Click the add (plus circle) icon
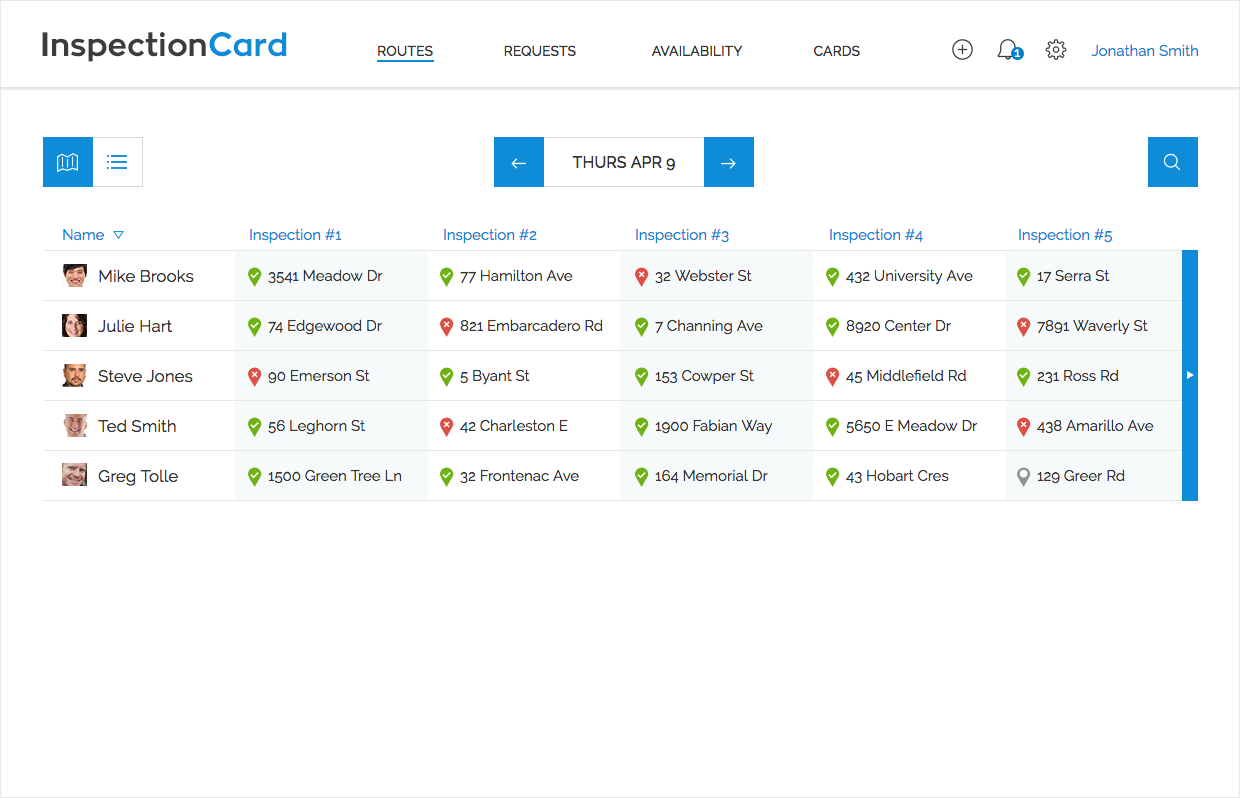 tap(962, 50)
